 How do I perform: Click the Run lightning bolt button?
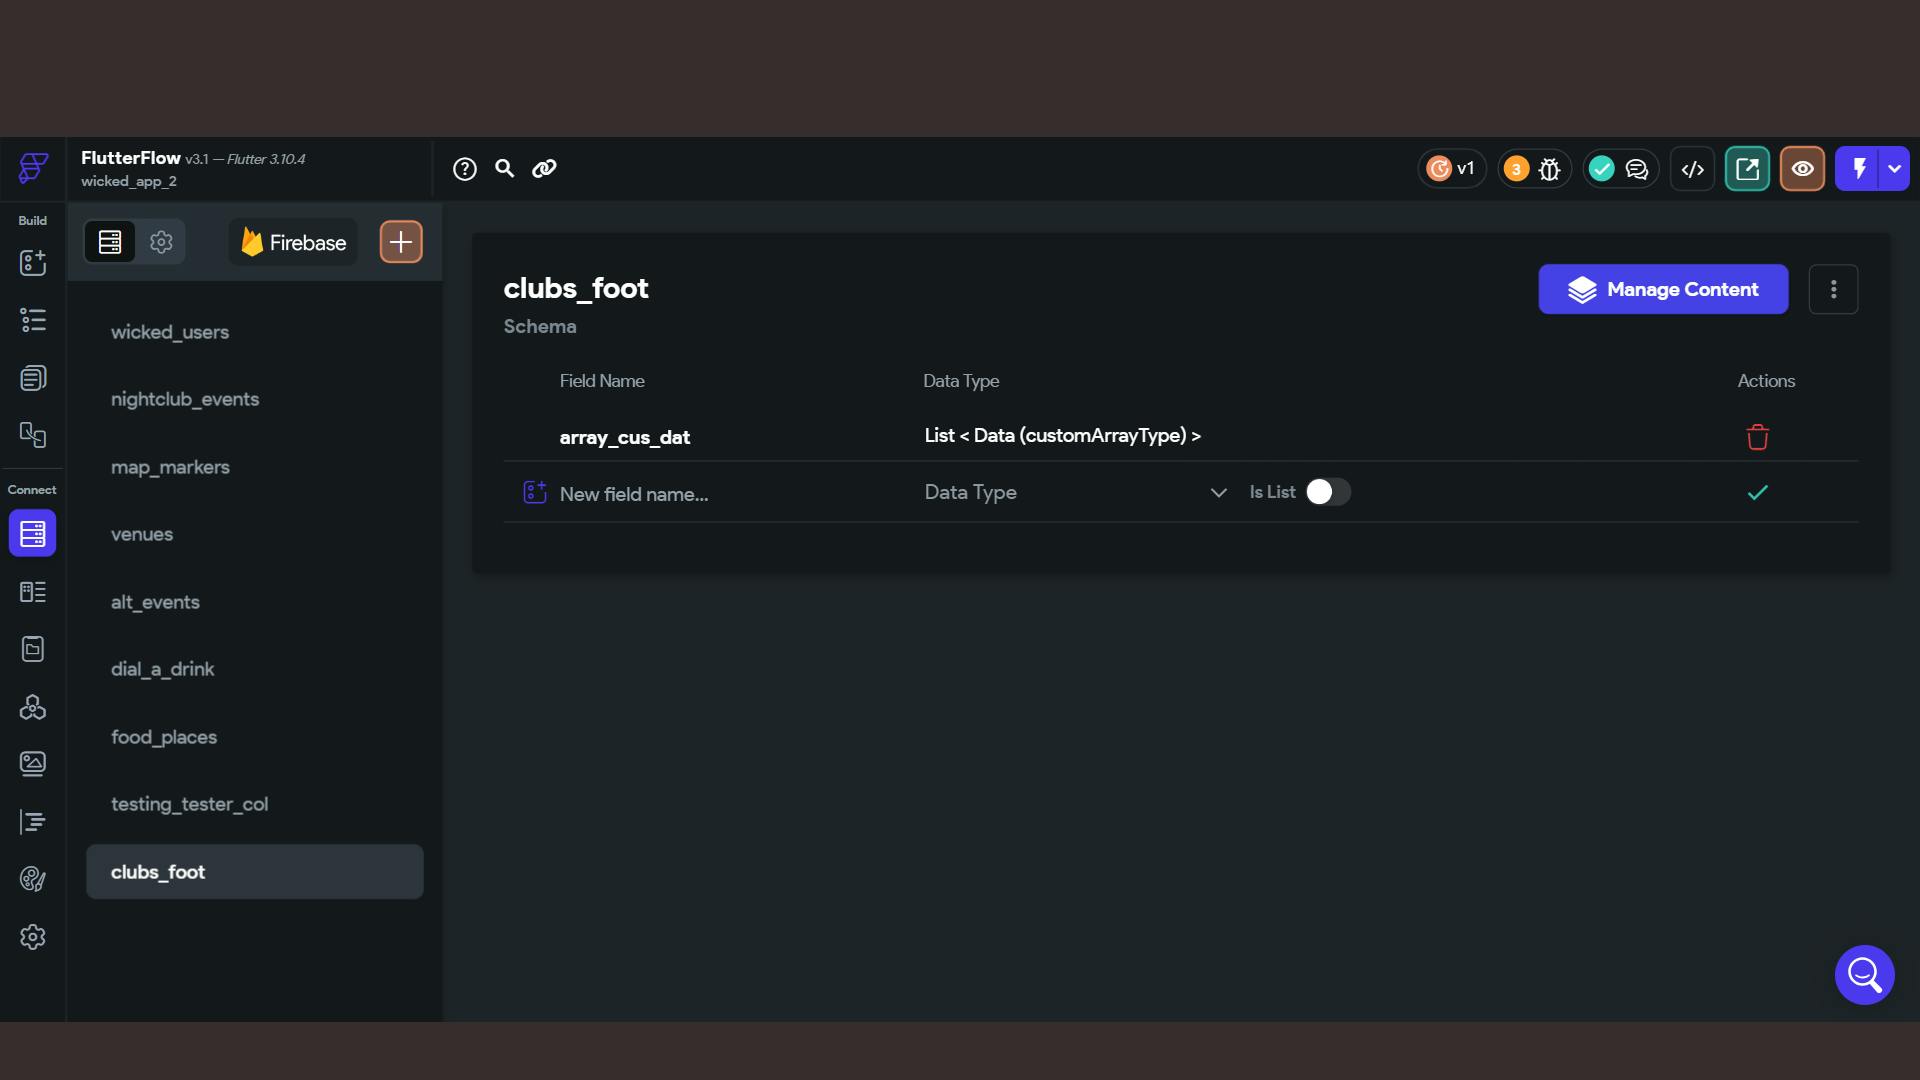(x=1858, y=169)
